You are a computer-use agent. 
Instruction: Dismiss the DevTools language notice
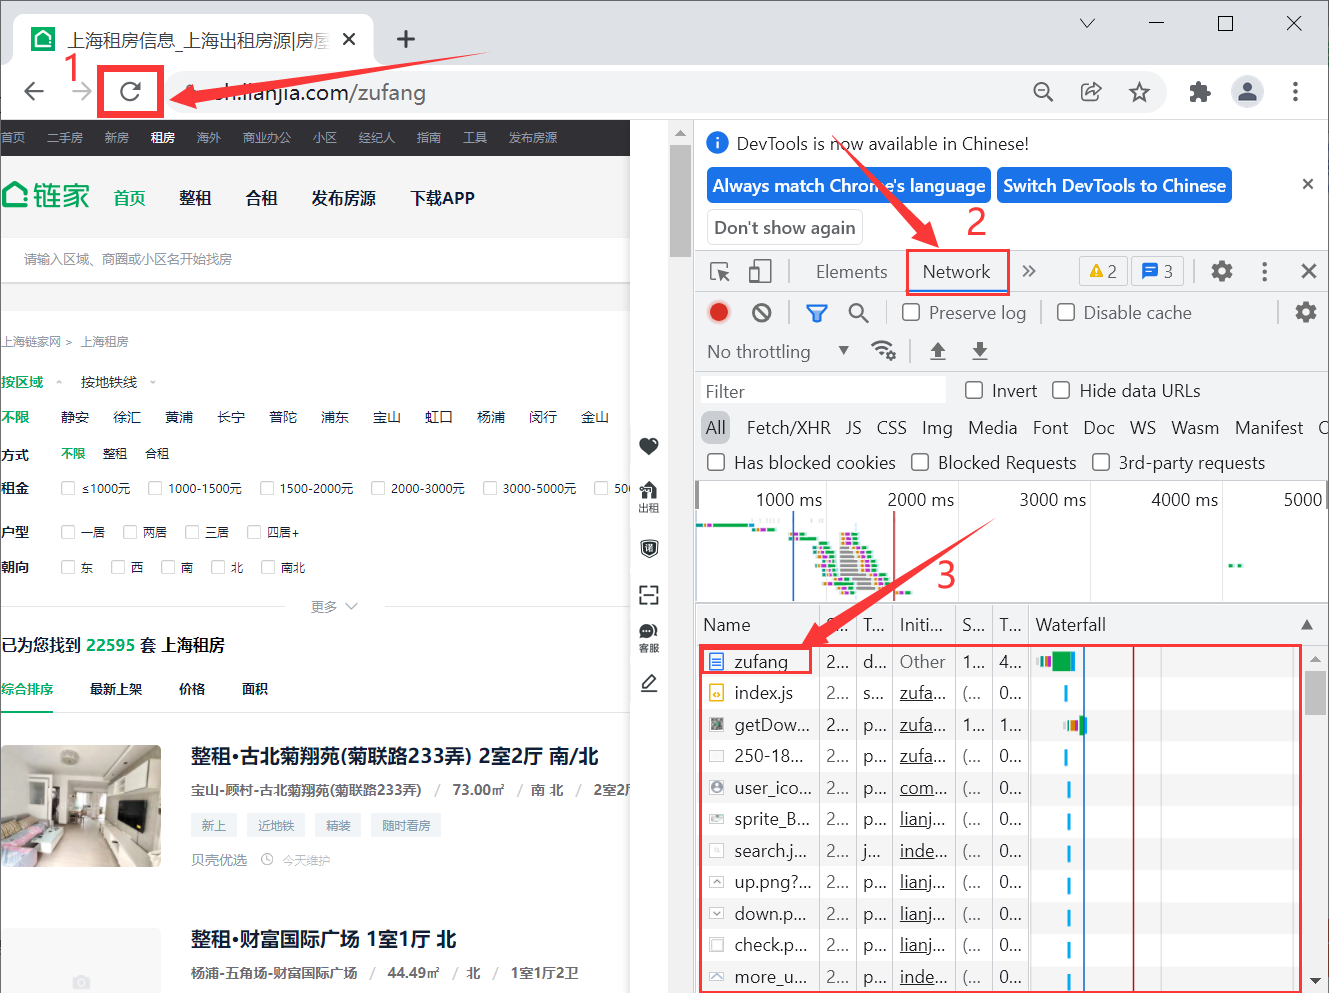[x=1307, y=184]
